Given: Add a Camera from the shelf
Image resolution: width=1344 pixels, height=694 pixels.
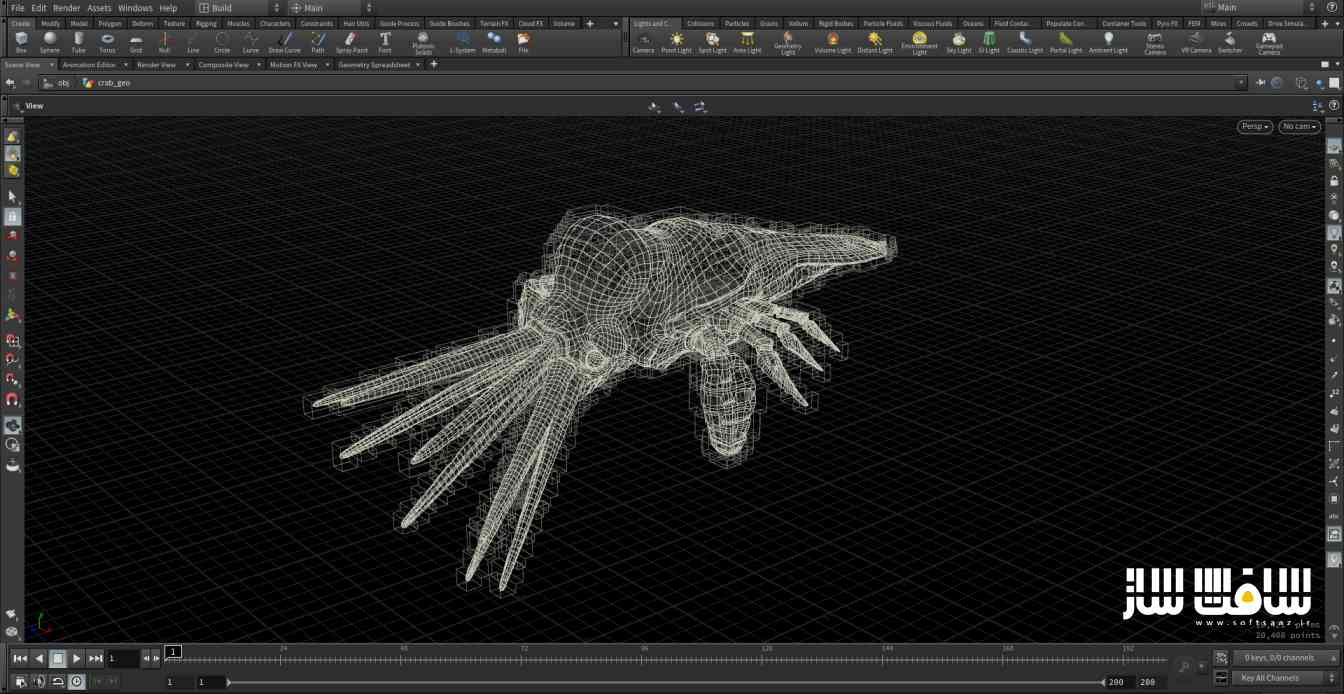Looking at the screenshot, I should tap(643, 41).
